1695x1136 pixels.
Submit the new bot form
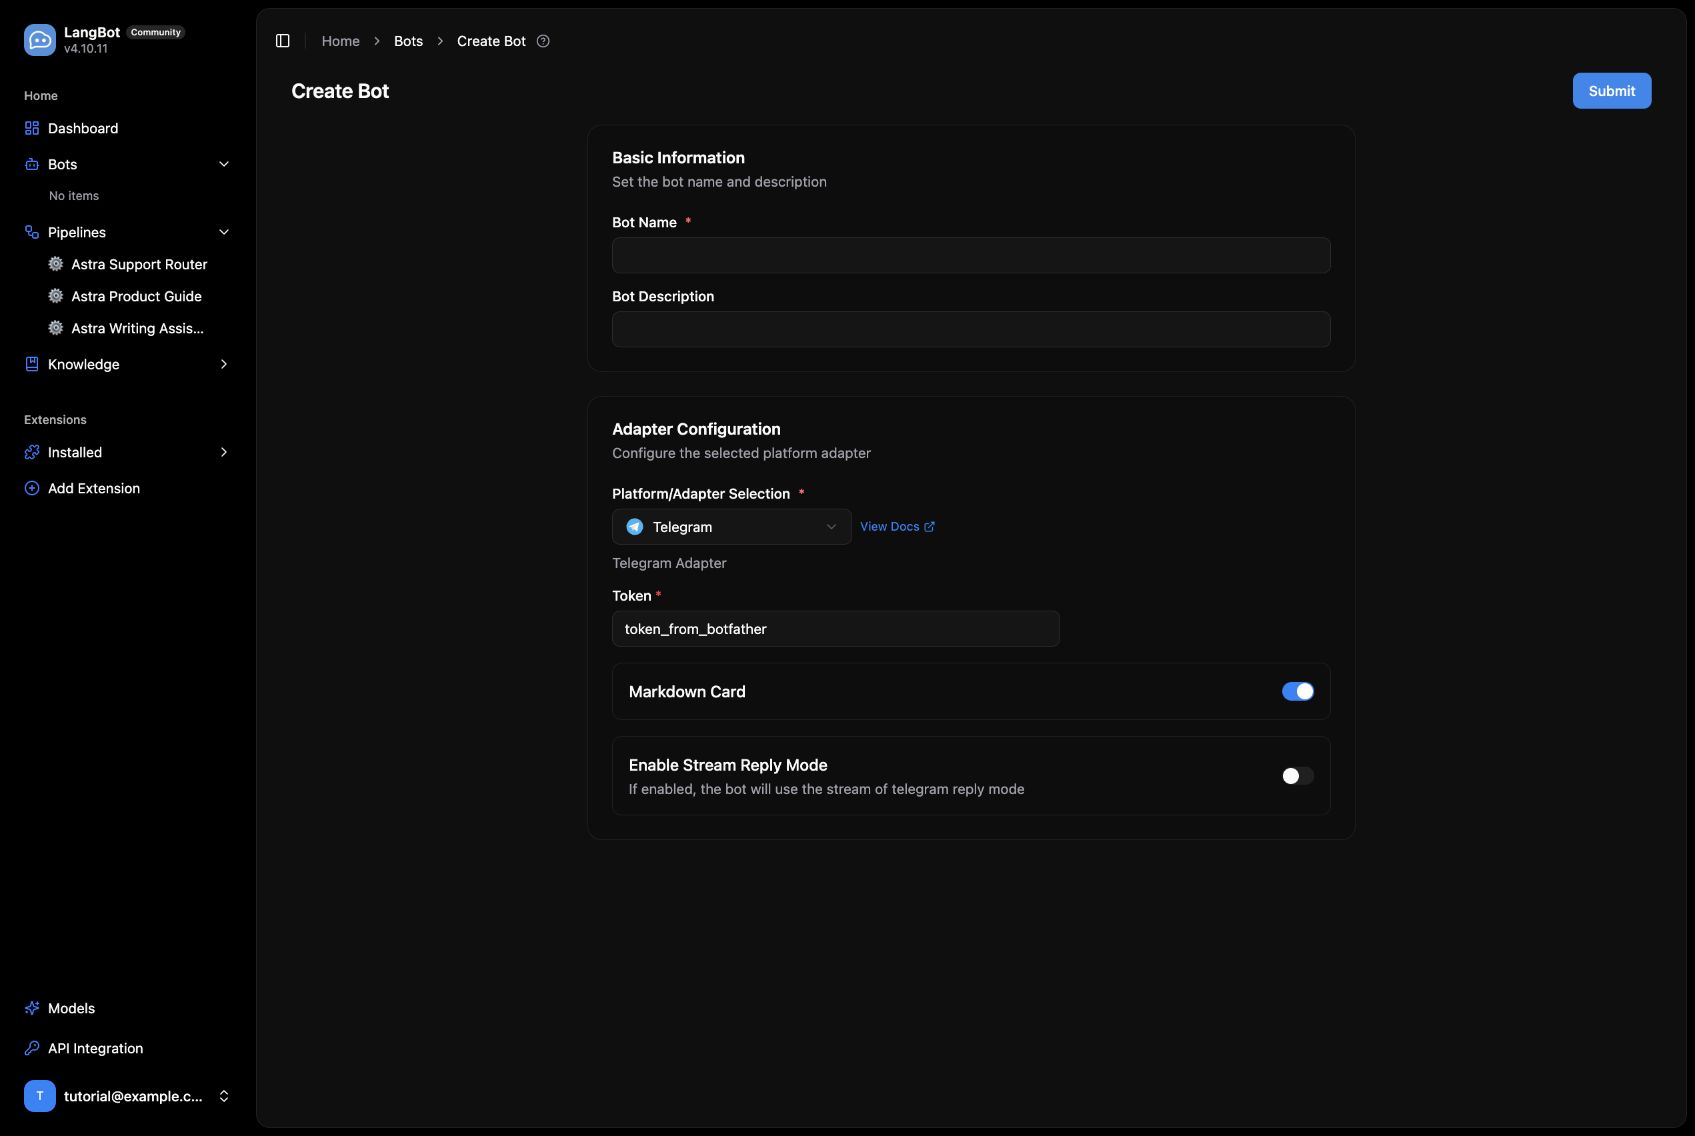(1612, 91)
